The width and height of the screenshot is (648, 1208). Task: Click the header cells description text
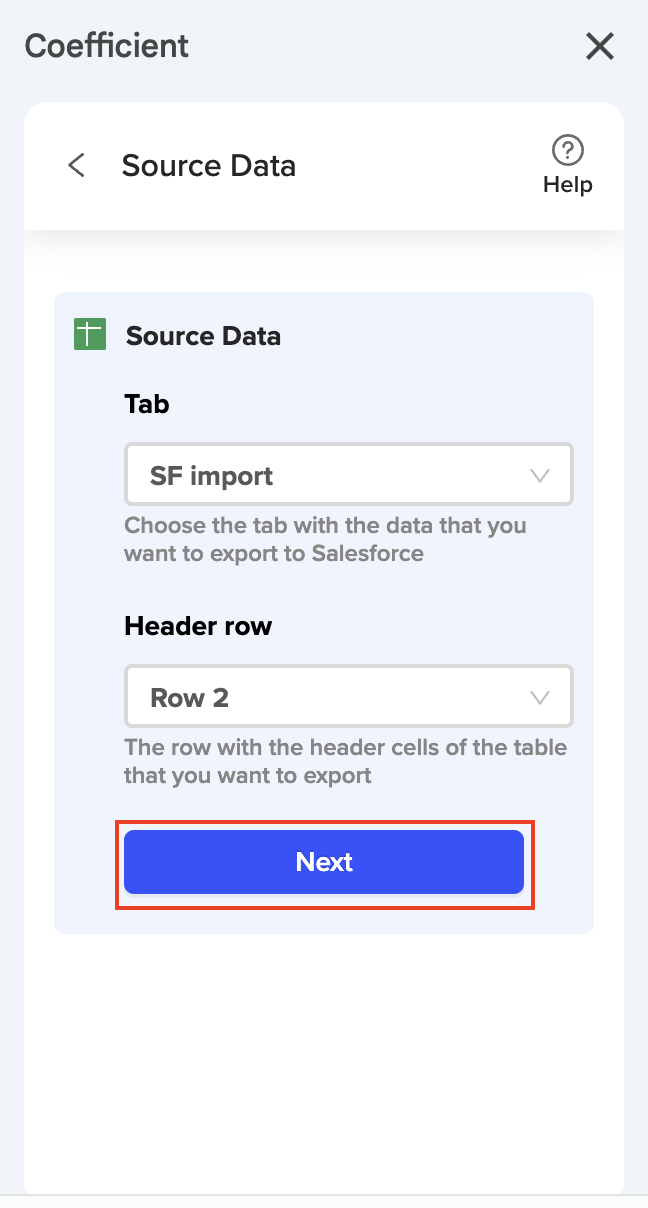(344, 761)
